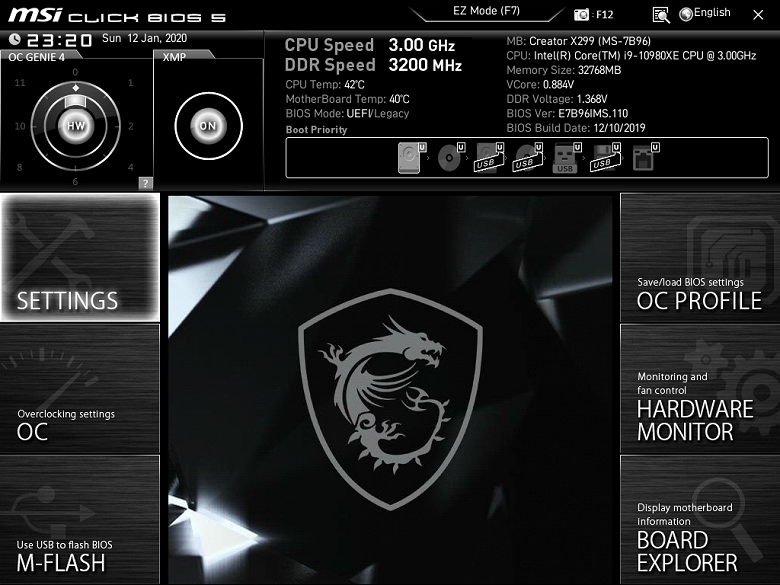Viewport: 780px width, 585px height.
Task: Open the M-FLASH tile
Action: click(x=80, y=520)
